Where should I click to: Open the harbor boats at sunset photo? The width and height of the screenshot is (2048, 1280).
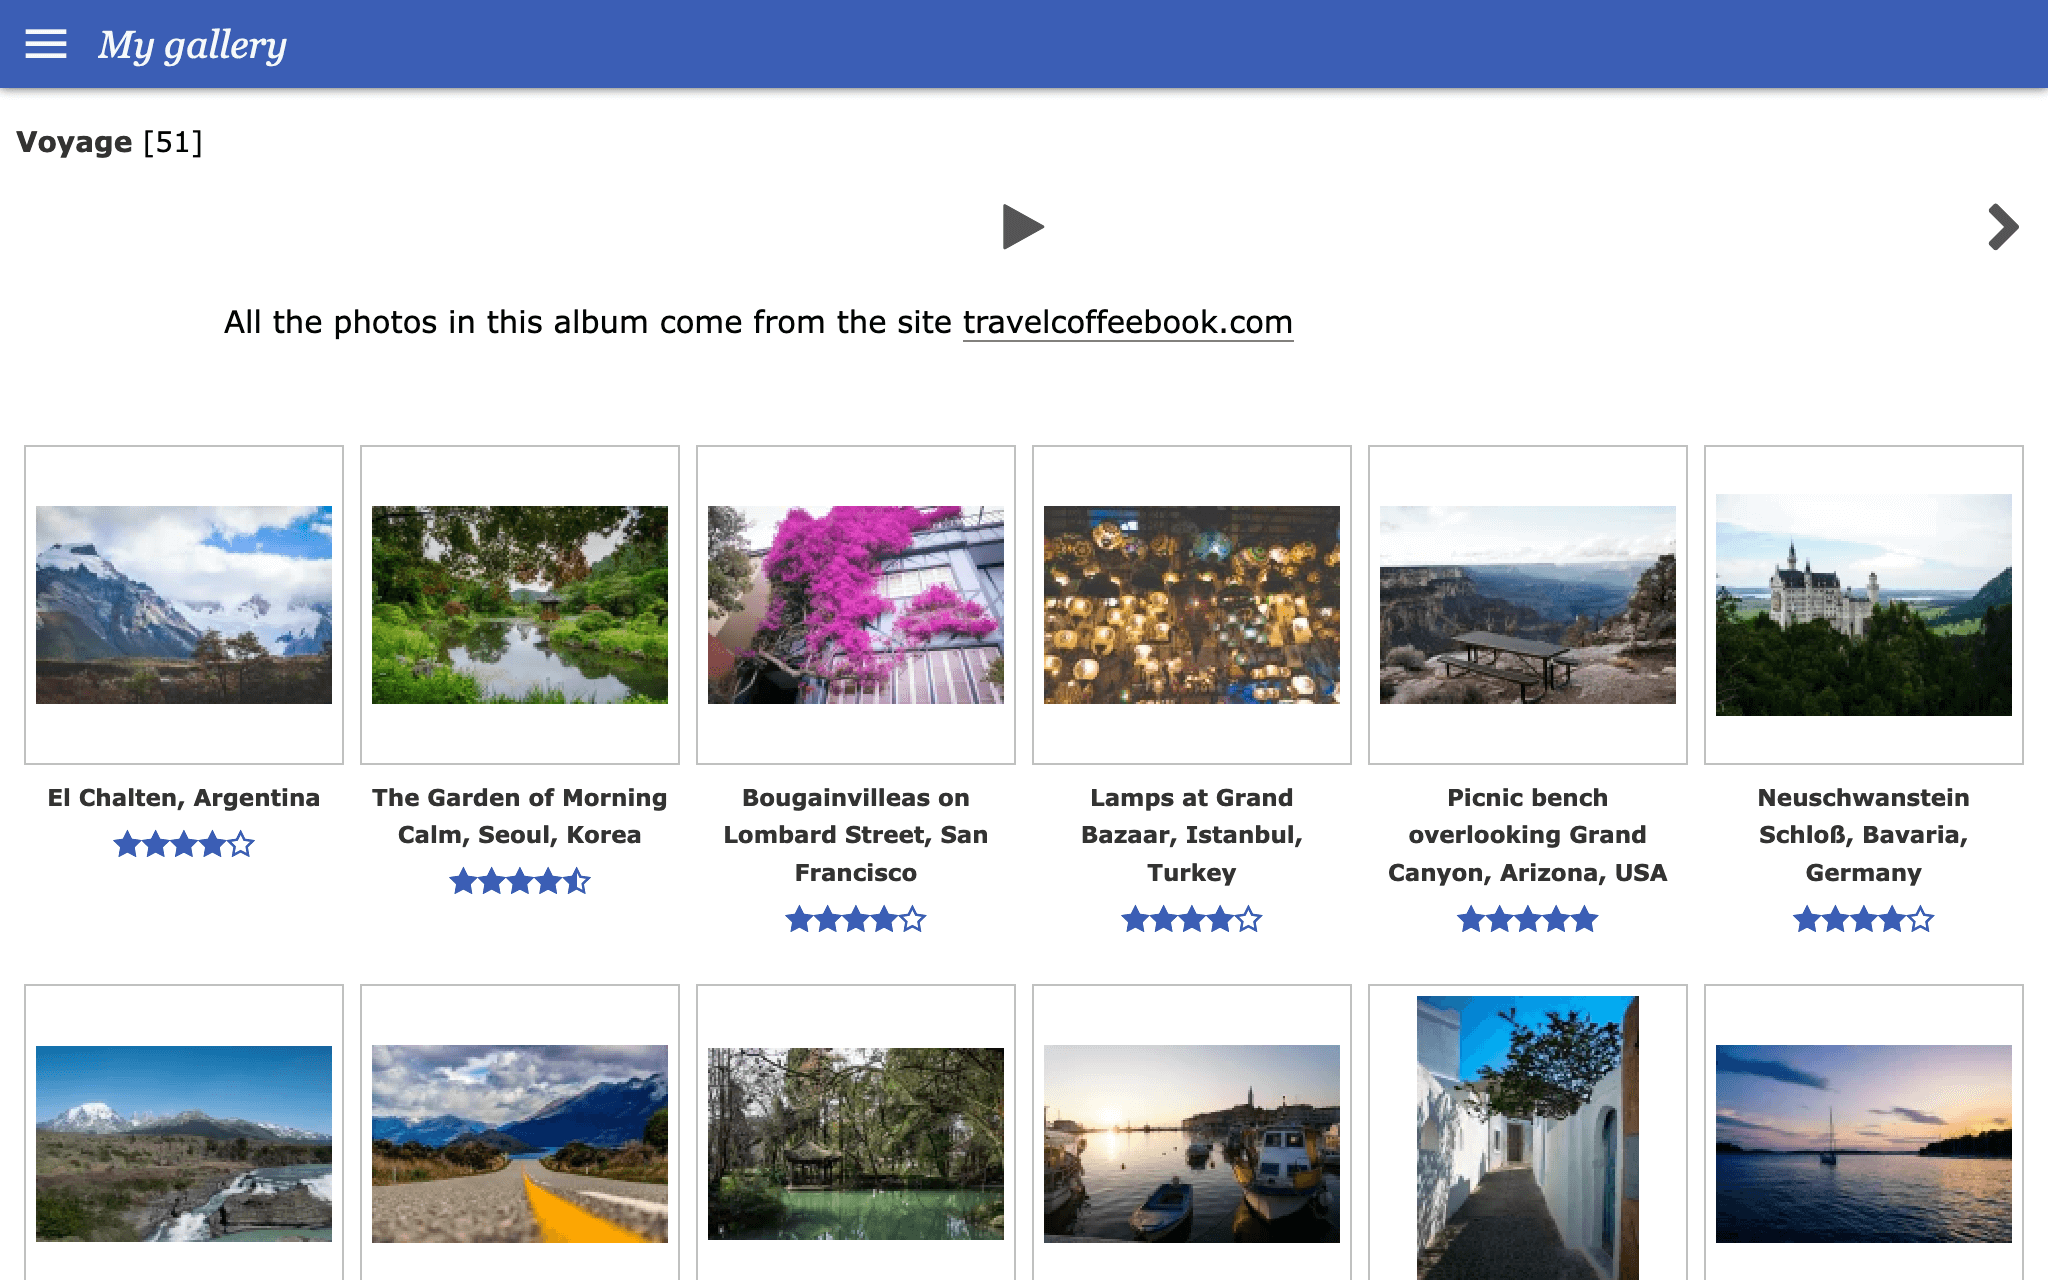click(1192, 1144)
